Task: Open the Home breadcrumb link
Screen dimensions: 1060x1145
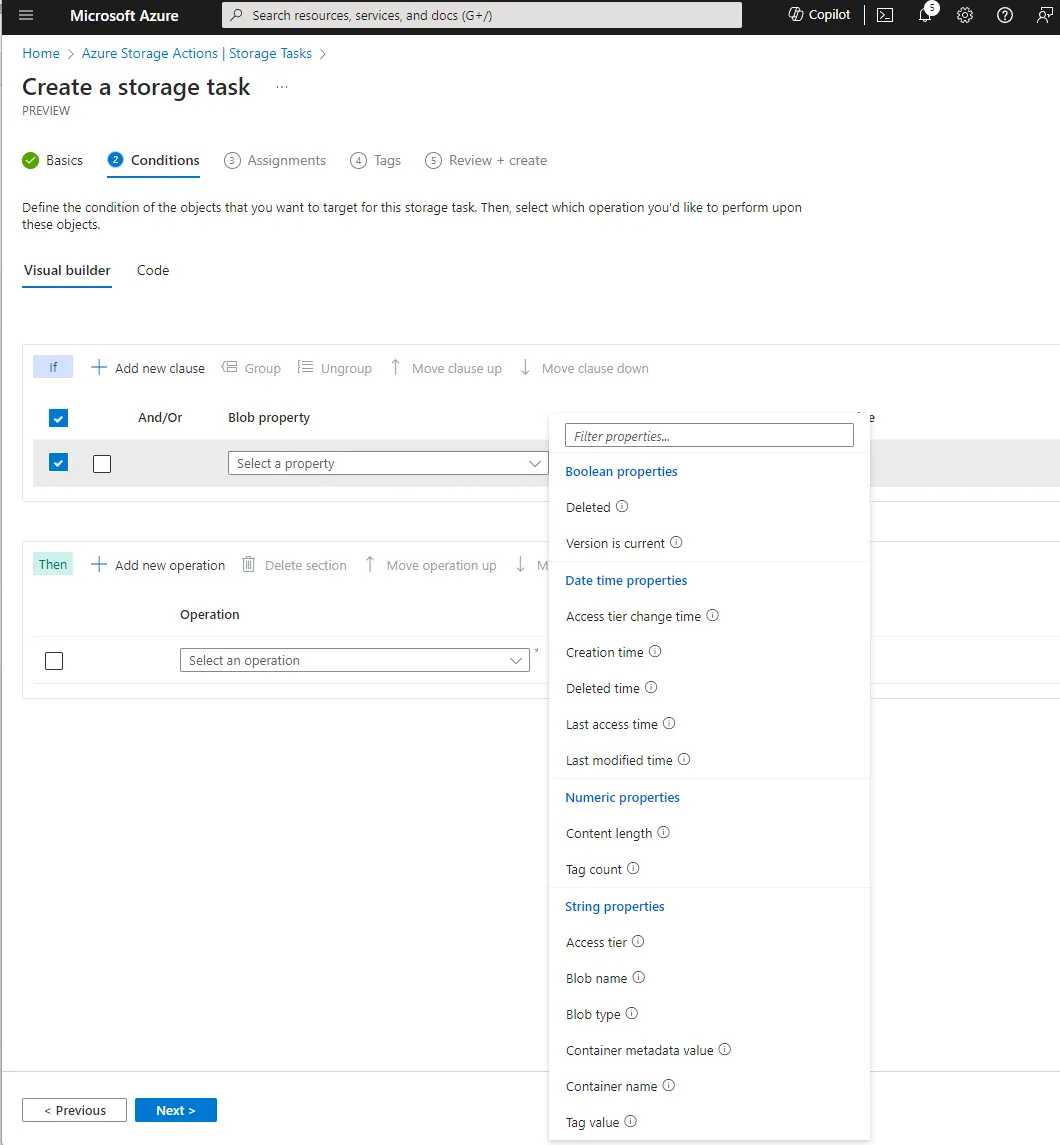Action: tap(41, 53)
